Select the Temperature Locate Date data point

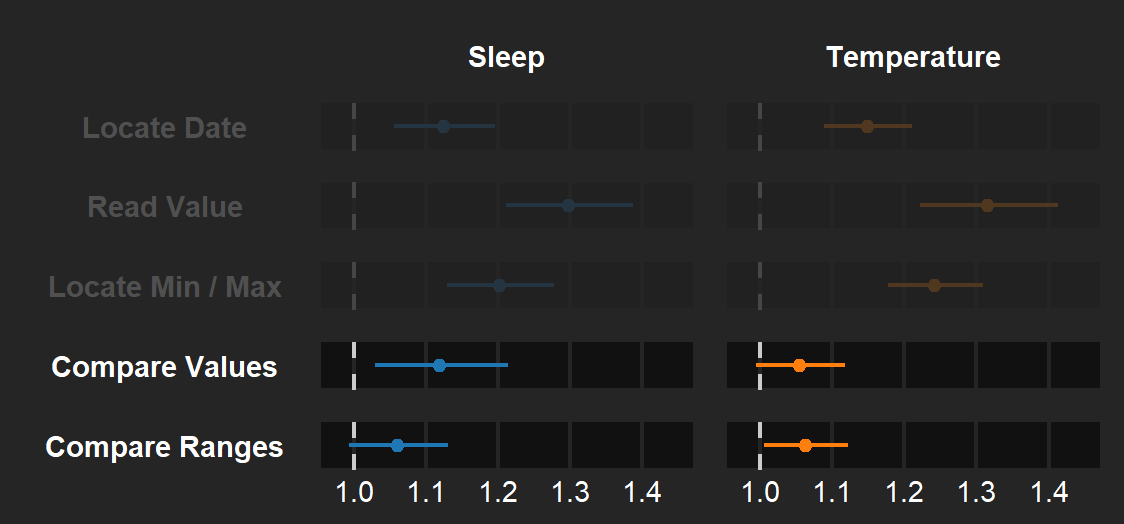point(867,126)
